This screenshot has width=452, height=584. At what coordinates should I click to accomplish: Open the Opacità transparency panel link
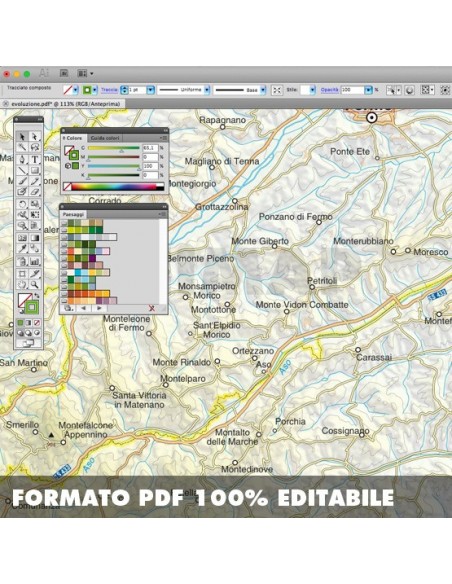tap(330, 90)
